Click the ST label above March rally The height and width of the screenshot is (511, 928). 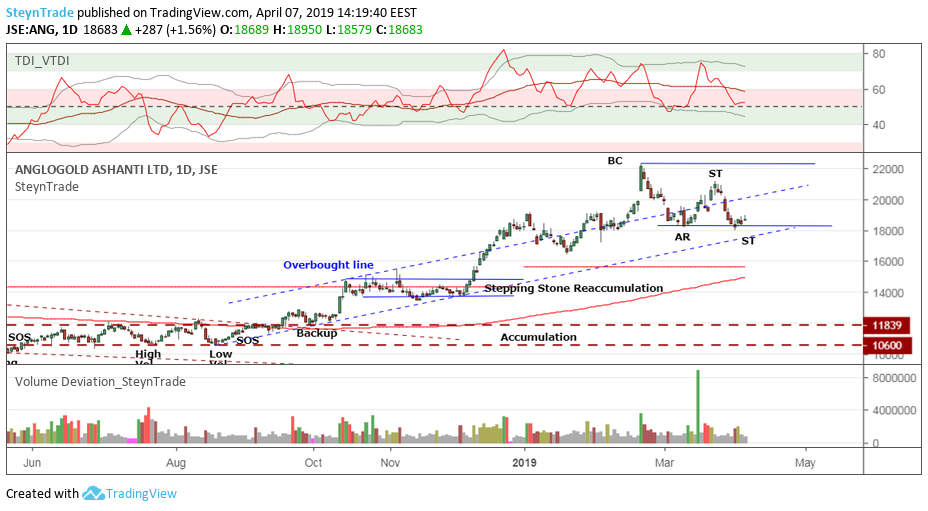[x=716, y=173]
